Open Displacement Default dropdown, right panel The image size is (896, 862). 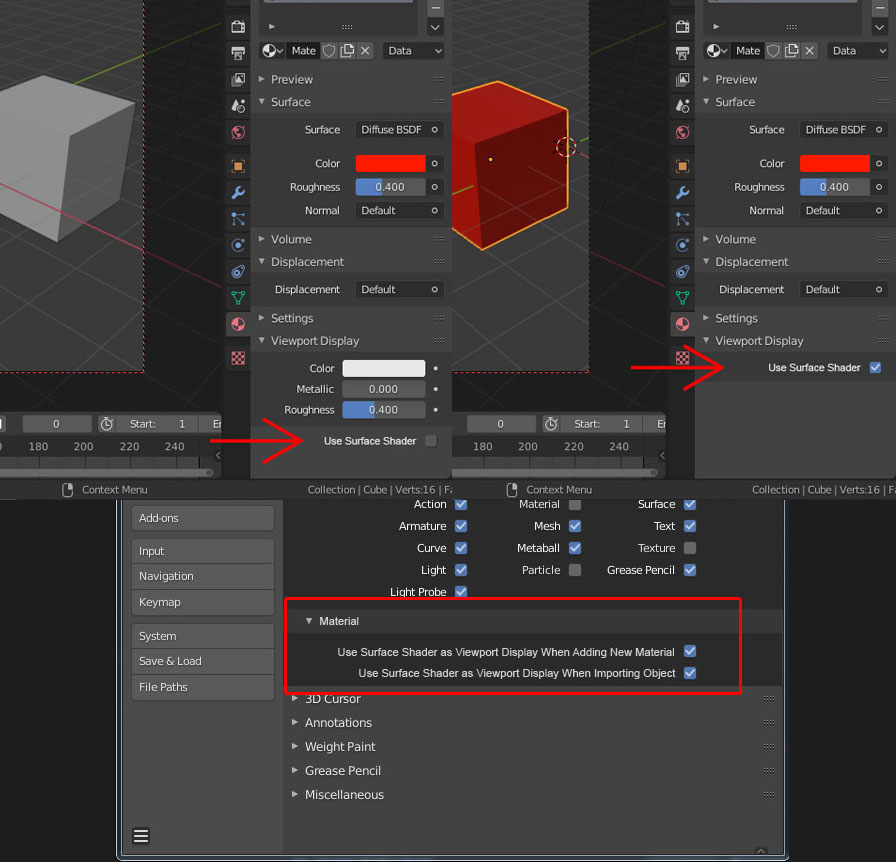835,289
